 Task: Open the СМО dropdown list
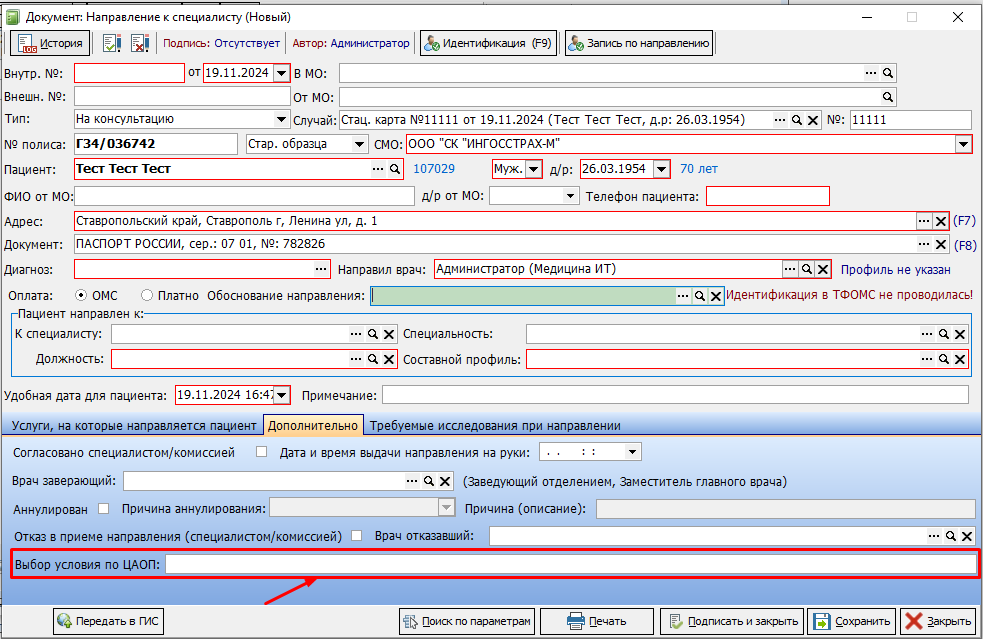963,144
